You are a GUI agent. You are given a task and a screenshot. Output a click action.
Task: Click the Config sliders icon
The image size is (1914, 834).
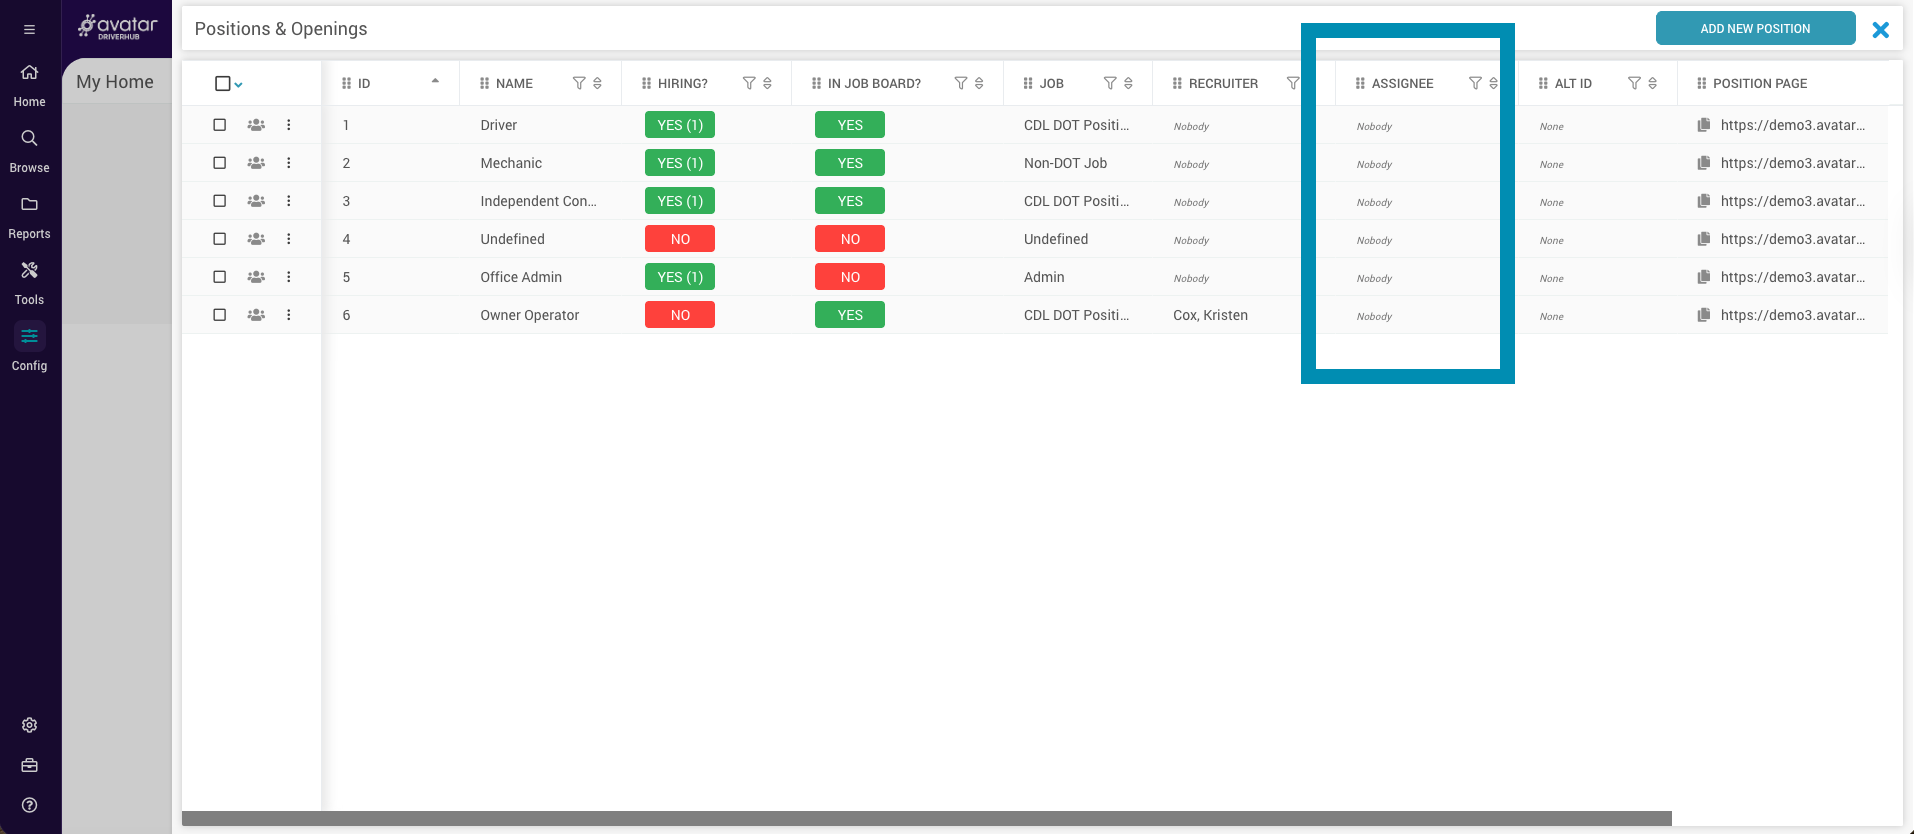point(29,336)
